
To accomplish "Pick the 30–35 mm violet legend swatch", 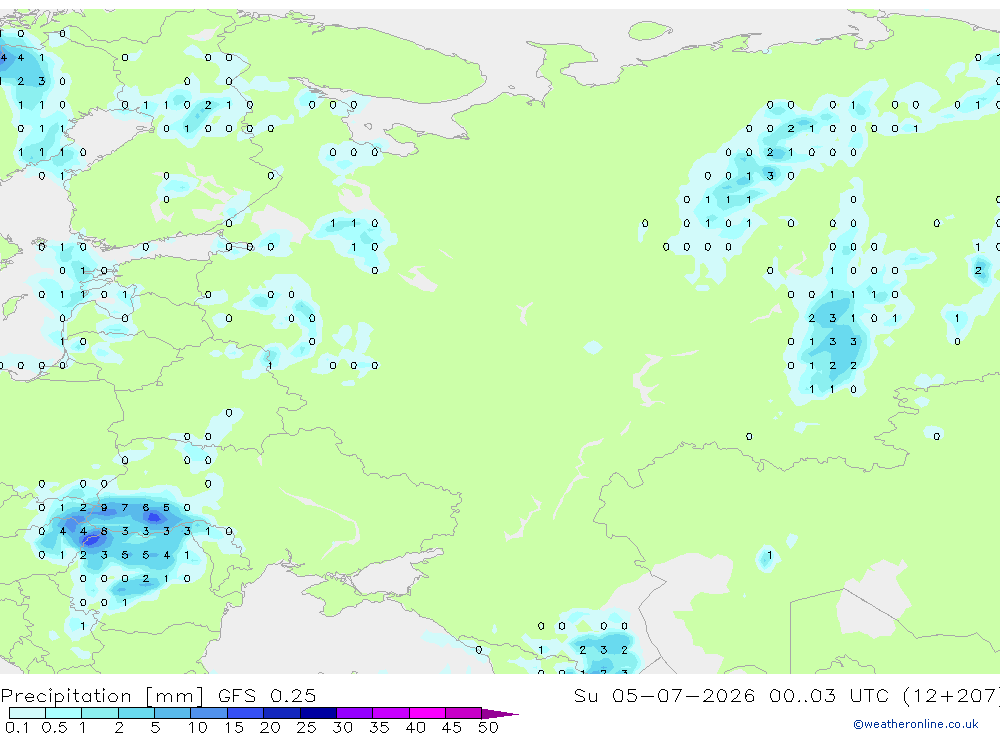I will coord(355,713).
